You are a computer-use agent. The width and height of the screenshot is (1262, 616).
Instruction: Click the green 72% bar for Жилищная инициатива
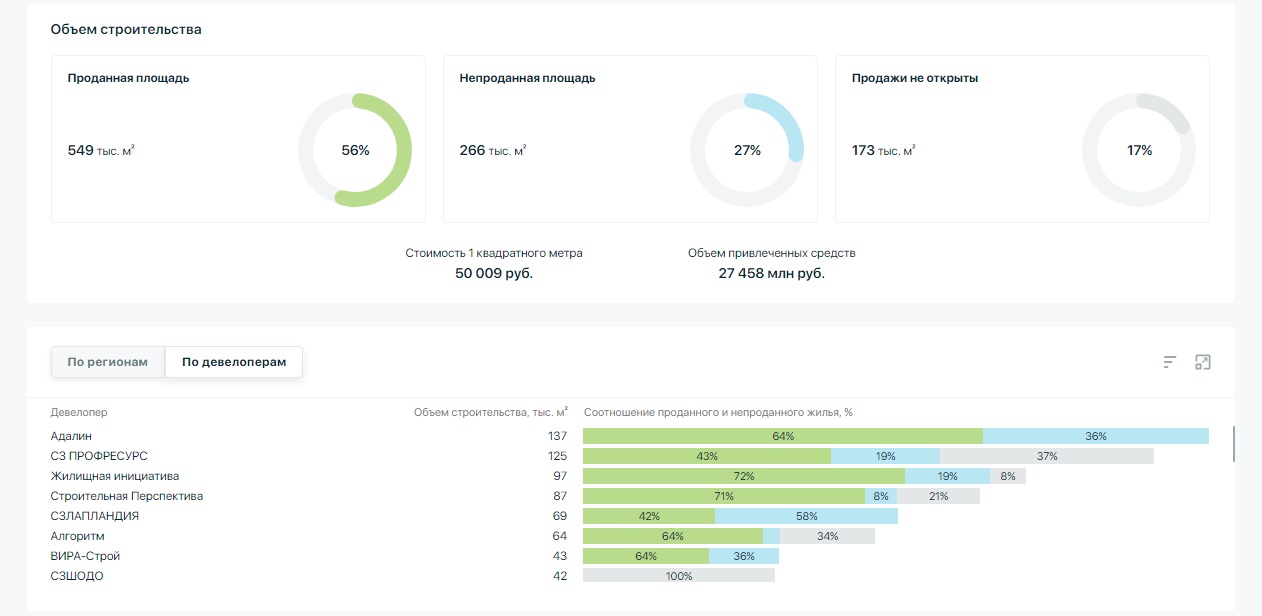pyautogui.click(x=744, y=476)
